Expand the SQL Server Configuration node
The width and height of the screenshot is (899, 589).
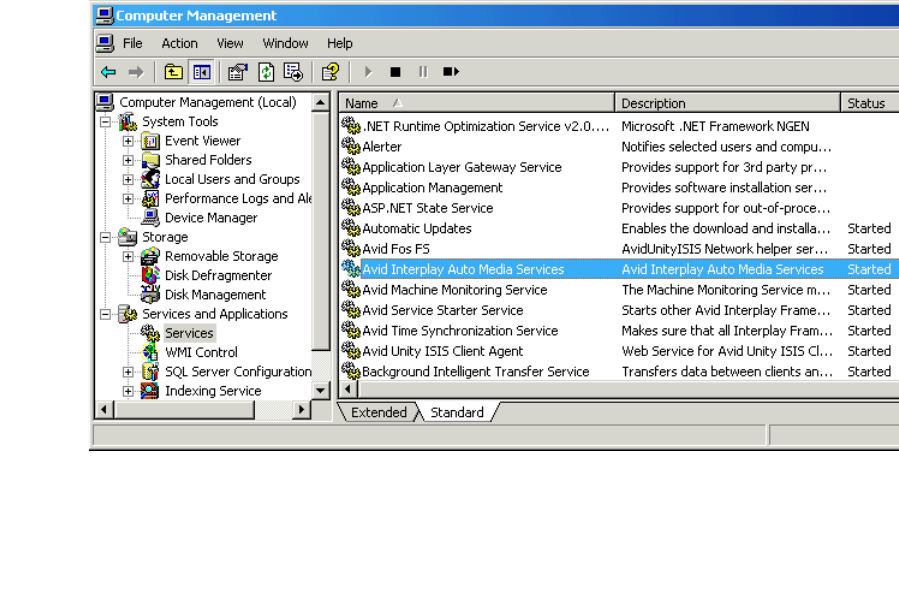[128, 372]
